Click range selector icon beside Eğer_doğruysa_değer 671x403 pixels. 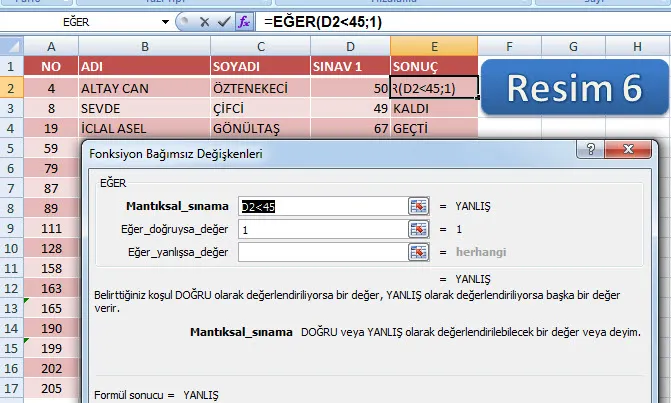point(418,229)
